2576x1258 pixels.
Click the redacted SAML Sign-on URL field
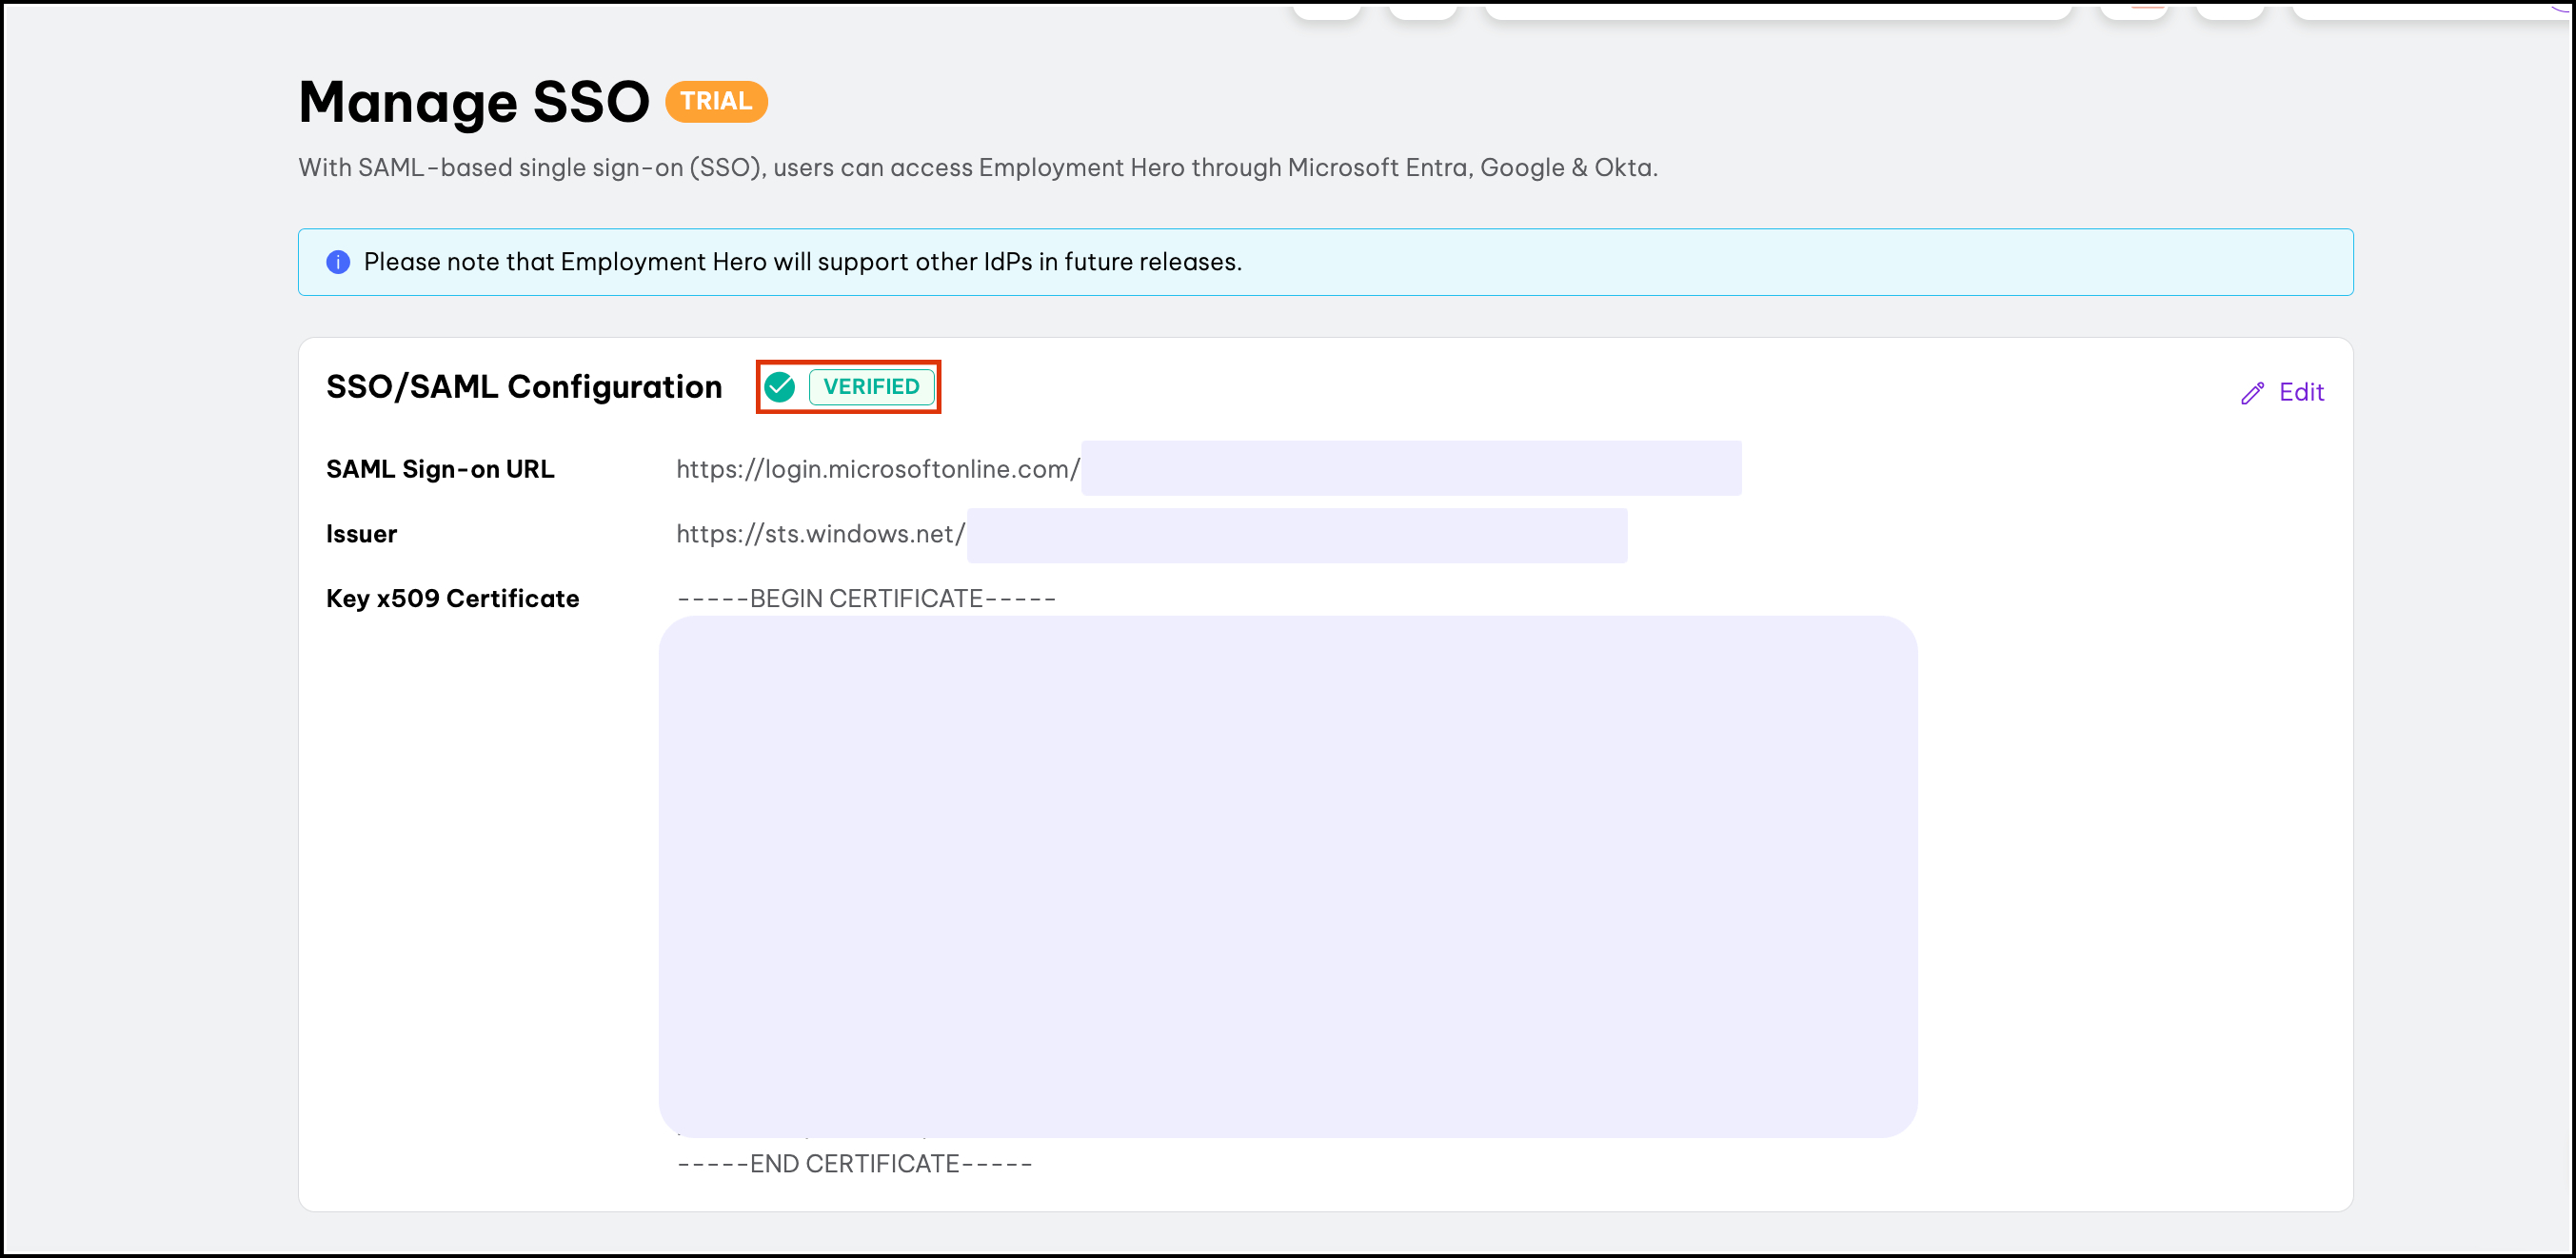pyautogui.click(x=1410, y=468)
